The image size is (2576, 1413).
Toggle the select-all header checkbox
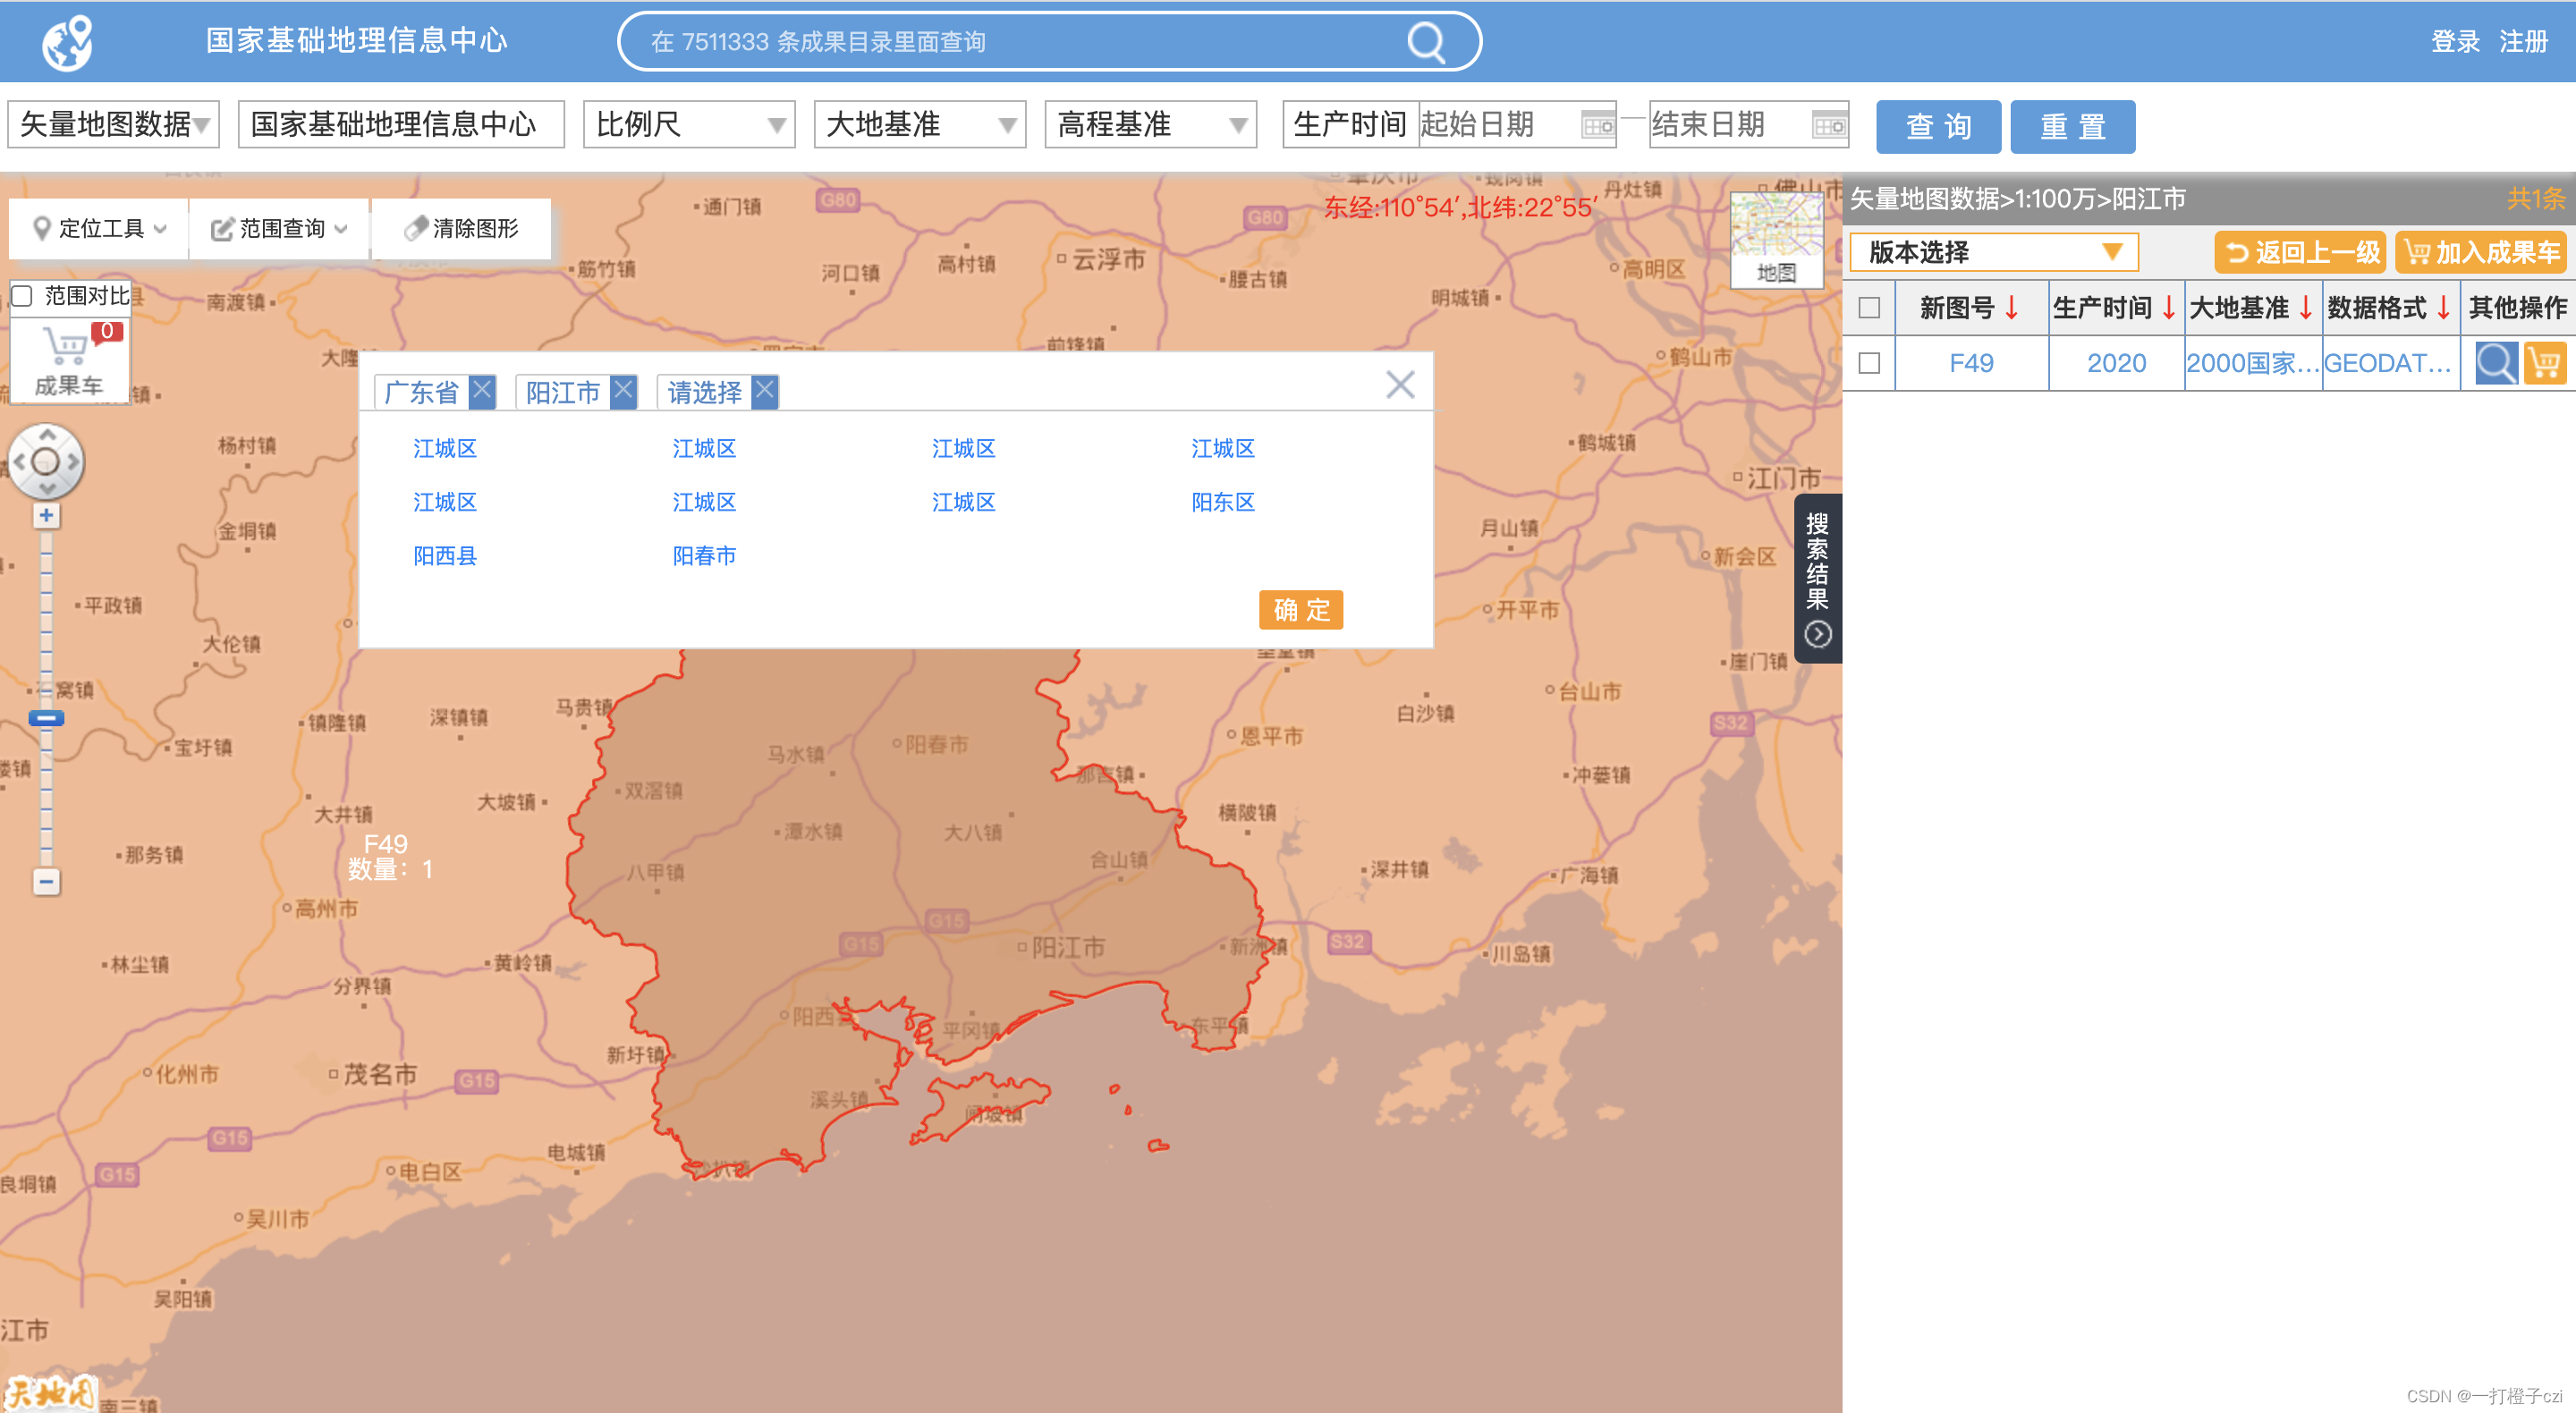pos(1868,308)
